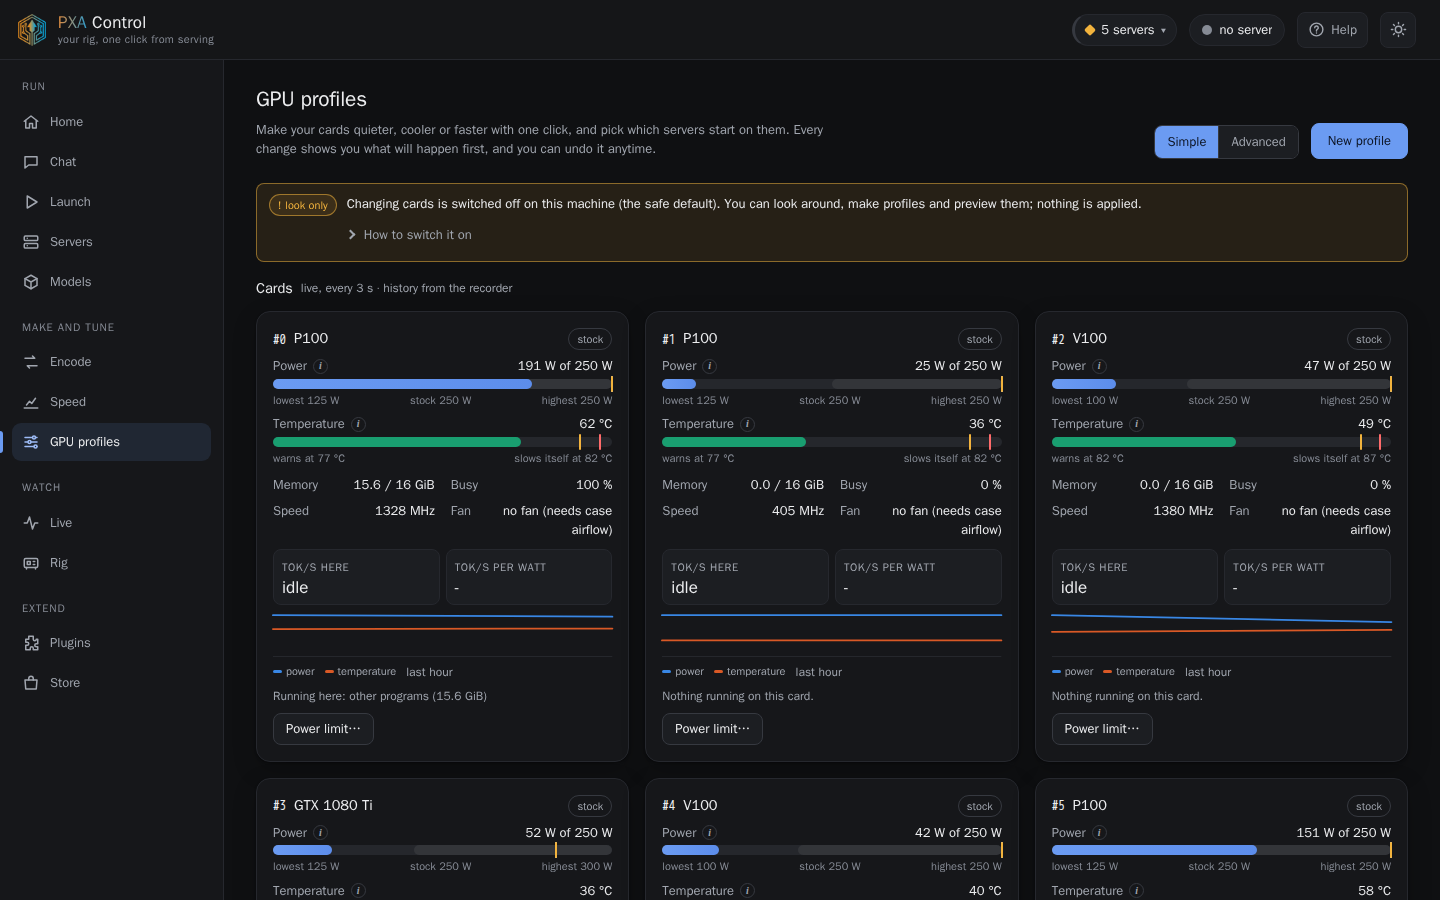The height and width of the screenshot is (900, 1440).
Task: Open Live via its pulse icon
Action: pyautogui.click(x=31, y=523)
